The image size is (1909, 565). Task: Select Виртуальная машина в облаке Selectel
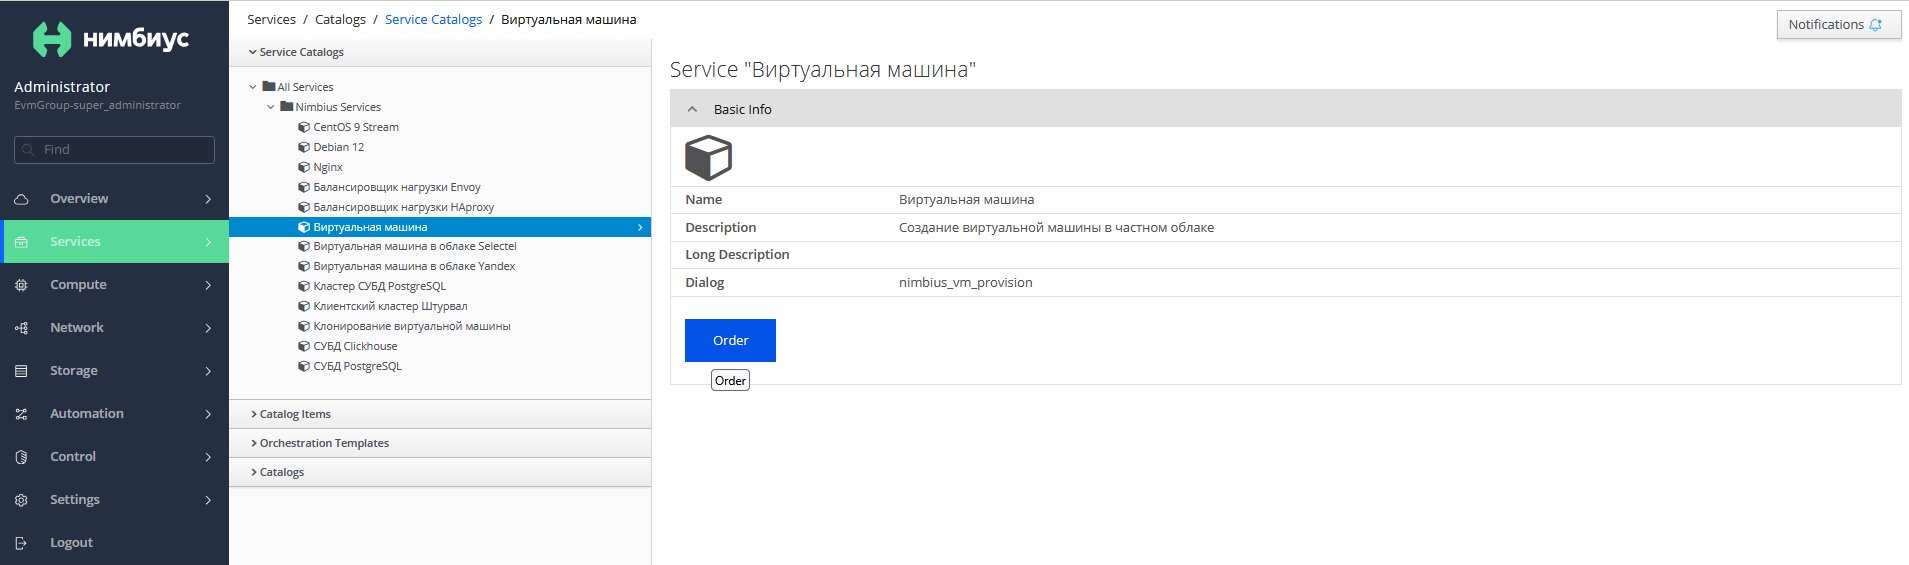pos(415,246)
